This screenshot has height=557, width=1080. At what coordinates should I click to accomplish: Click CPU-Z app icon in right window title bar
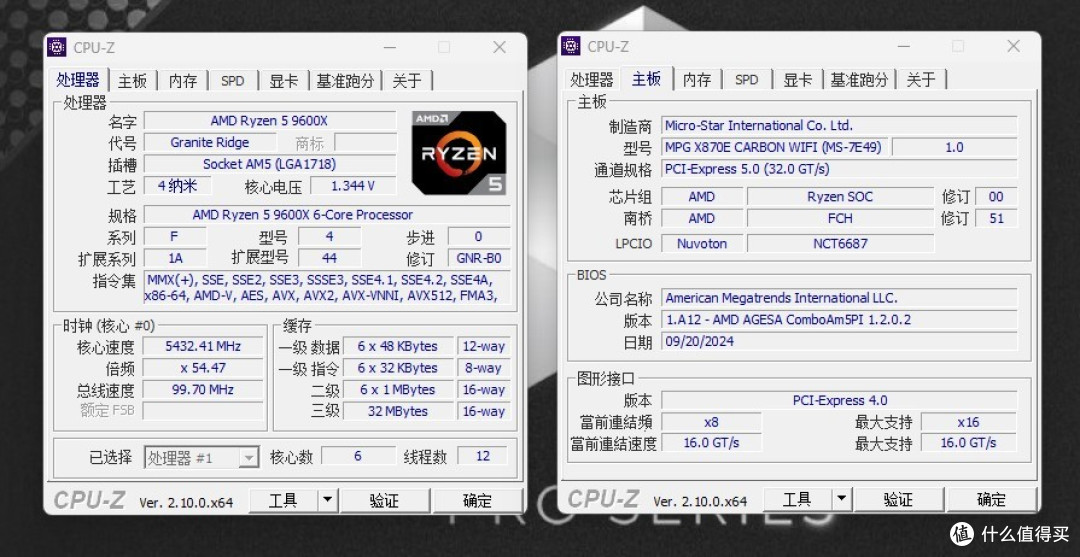point(570,46)
